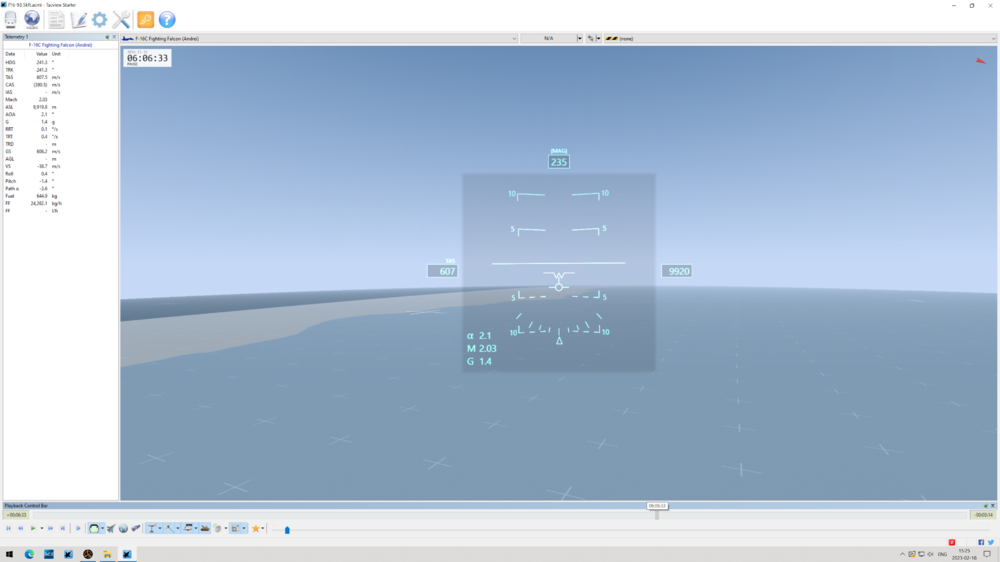
Task: Open the grid overlay dropdown arrow
Action: [244, 528]
